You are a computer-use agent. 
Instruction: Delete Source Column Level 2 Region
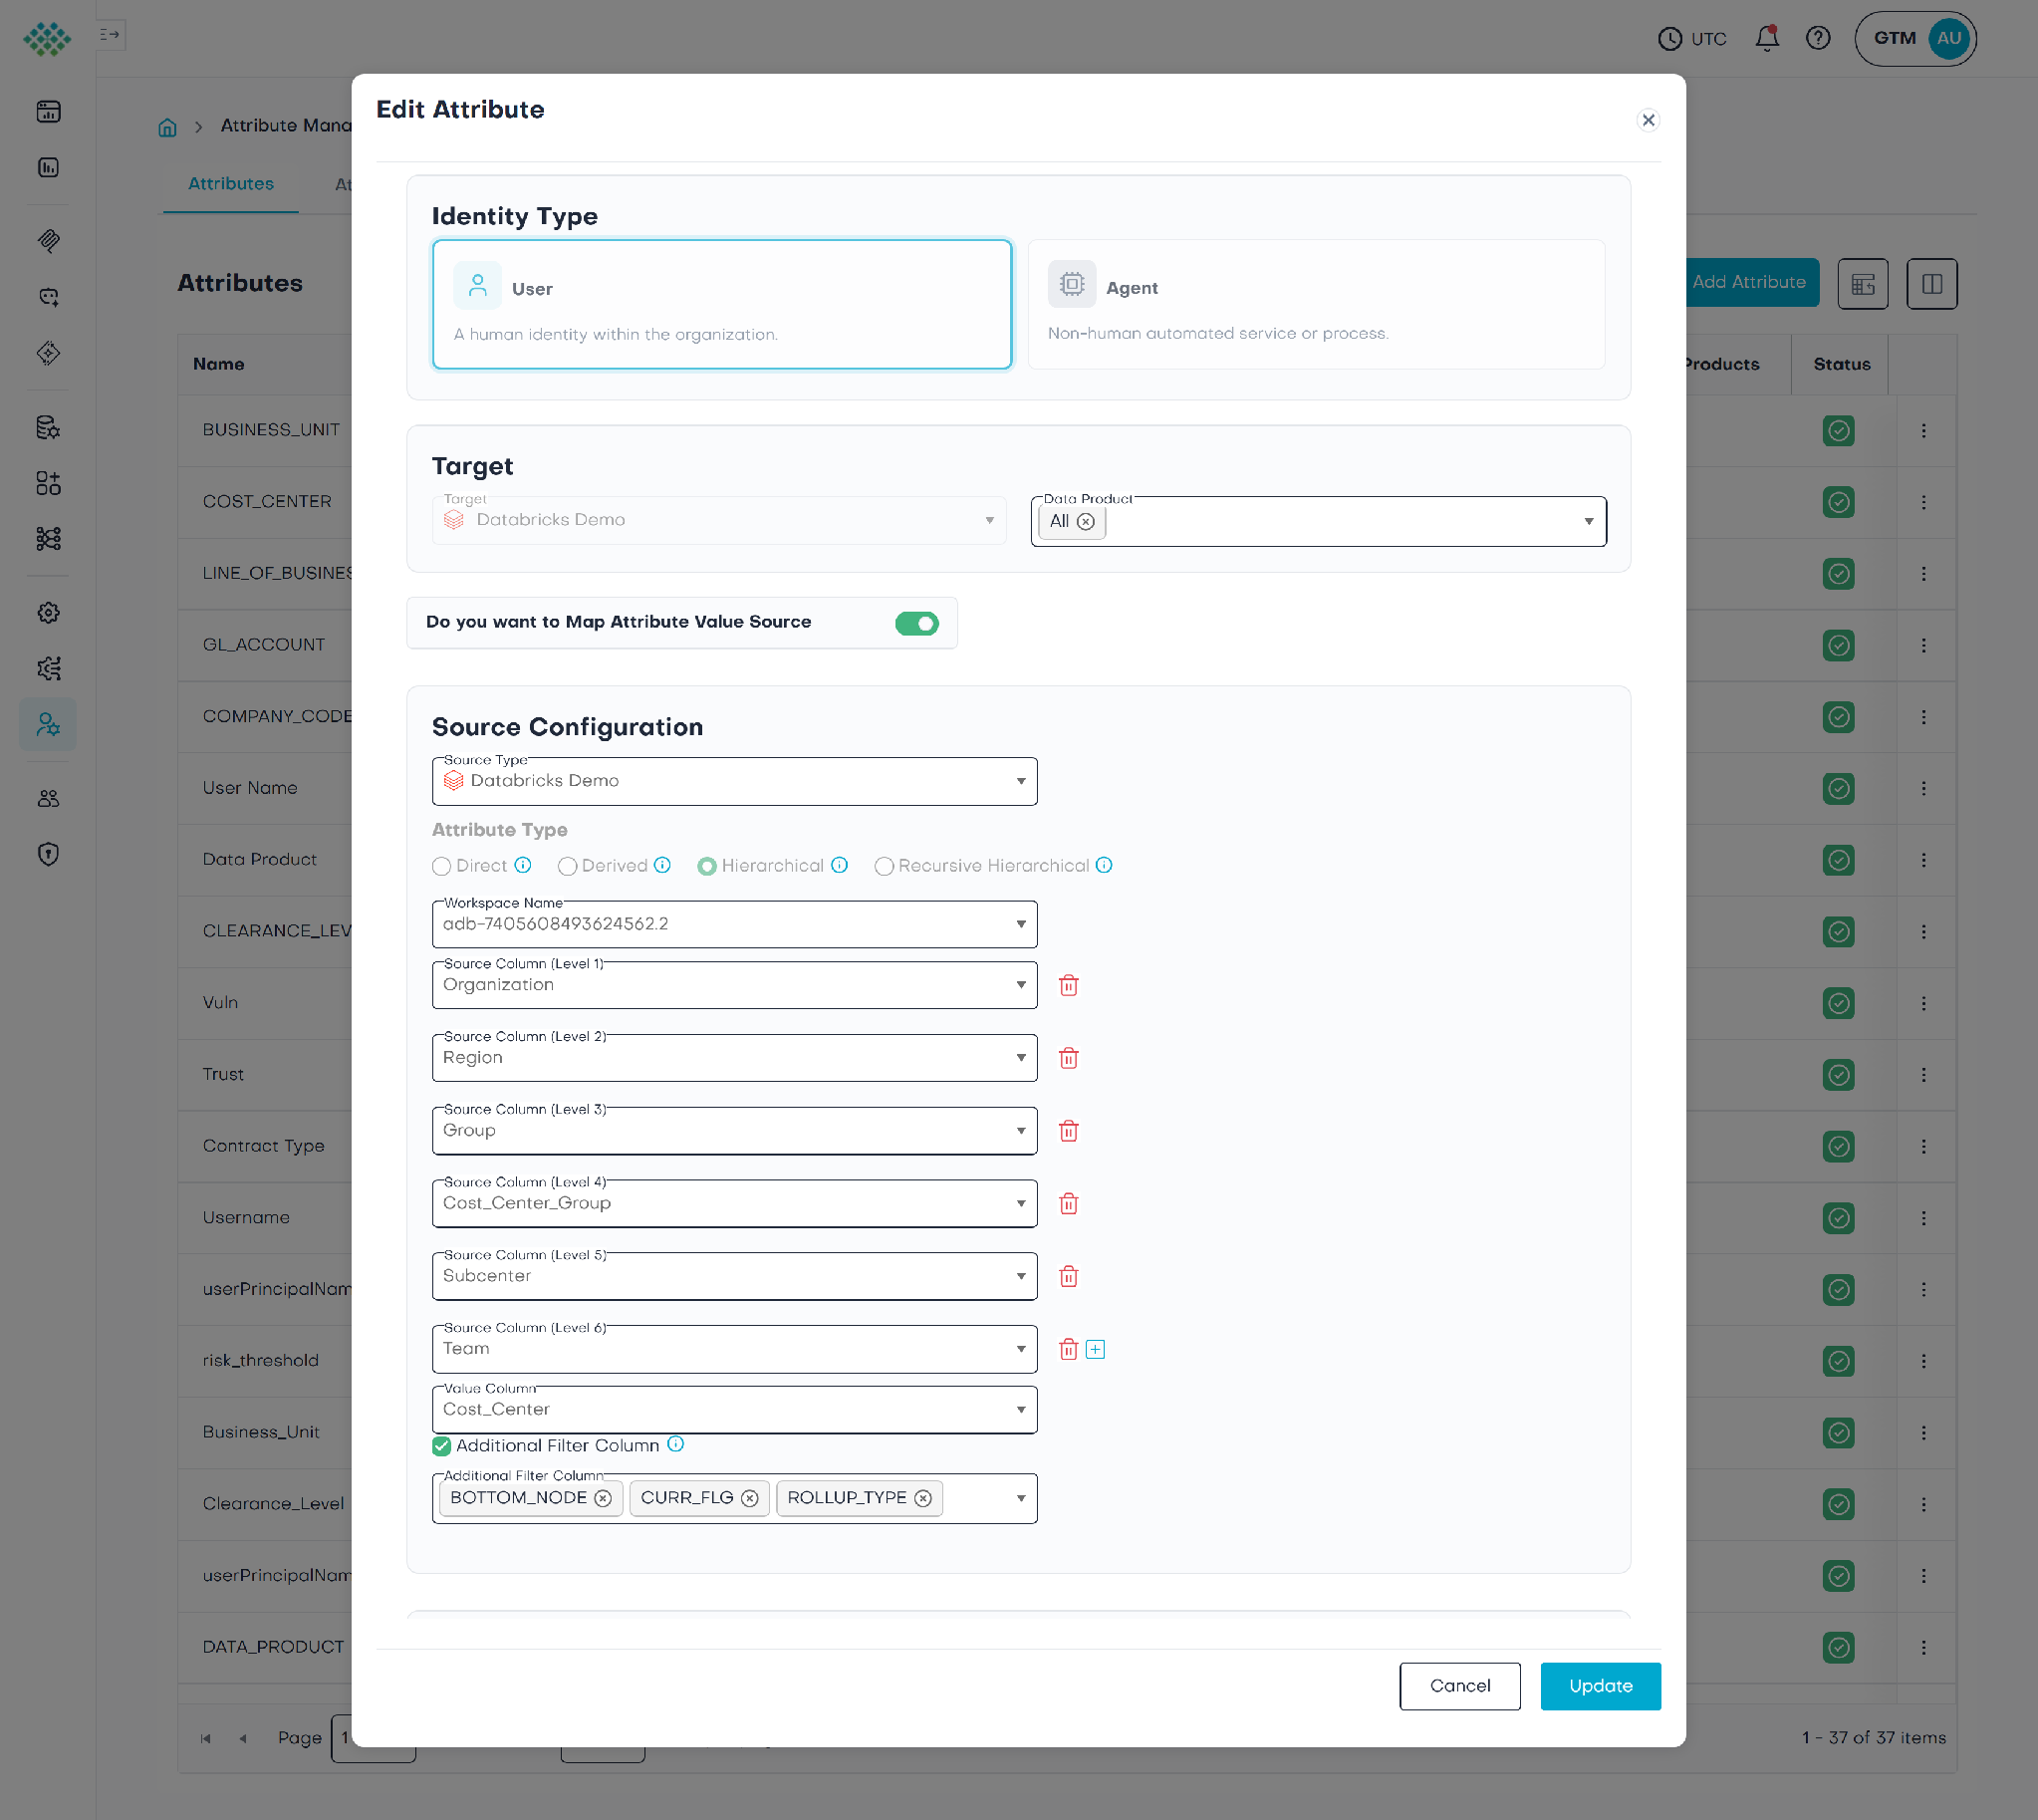1068,1058
